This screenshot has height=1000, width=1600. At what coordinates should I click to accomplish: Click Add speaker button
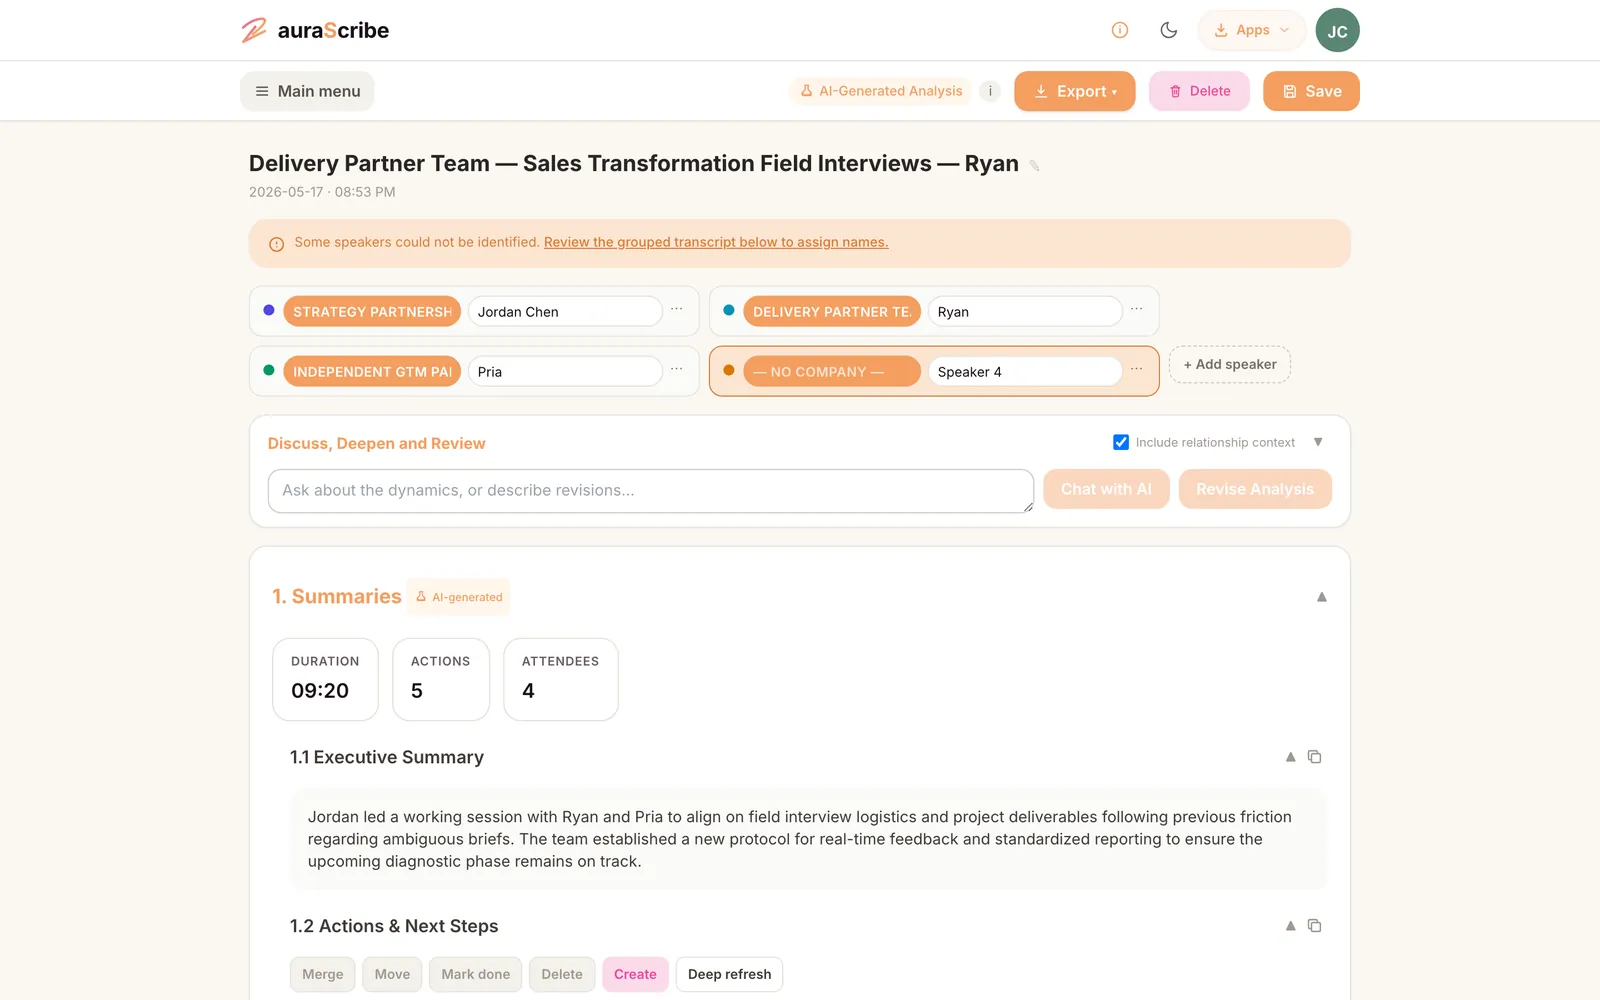click(1230, 364)
